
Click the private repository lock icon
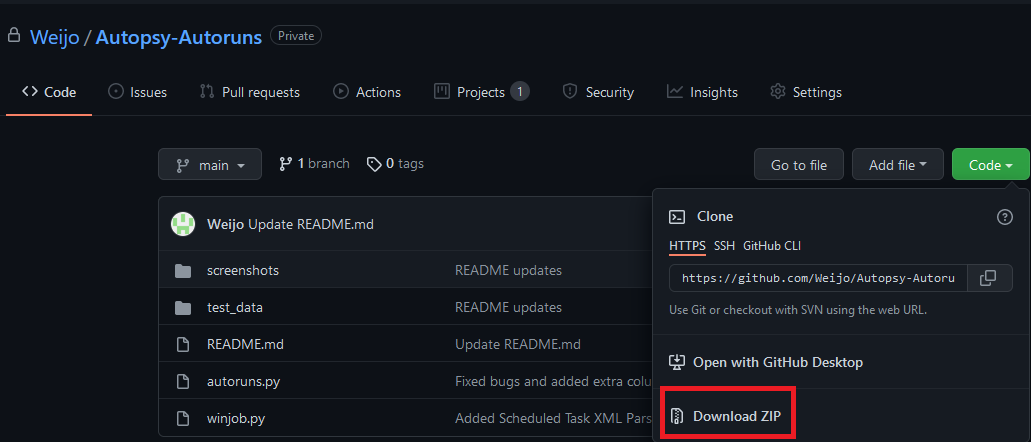(x=13, y=36)
